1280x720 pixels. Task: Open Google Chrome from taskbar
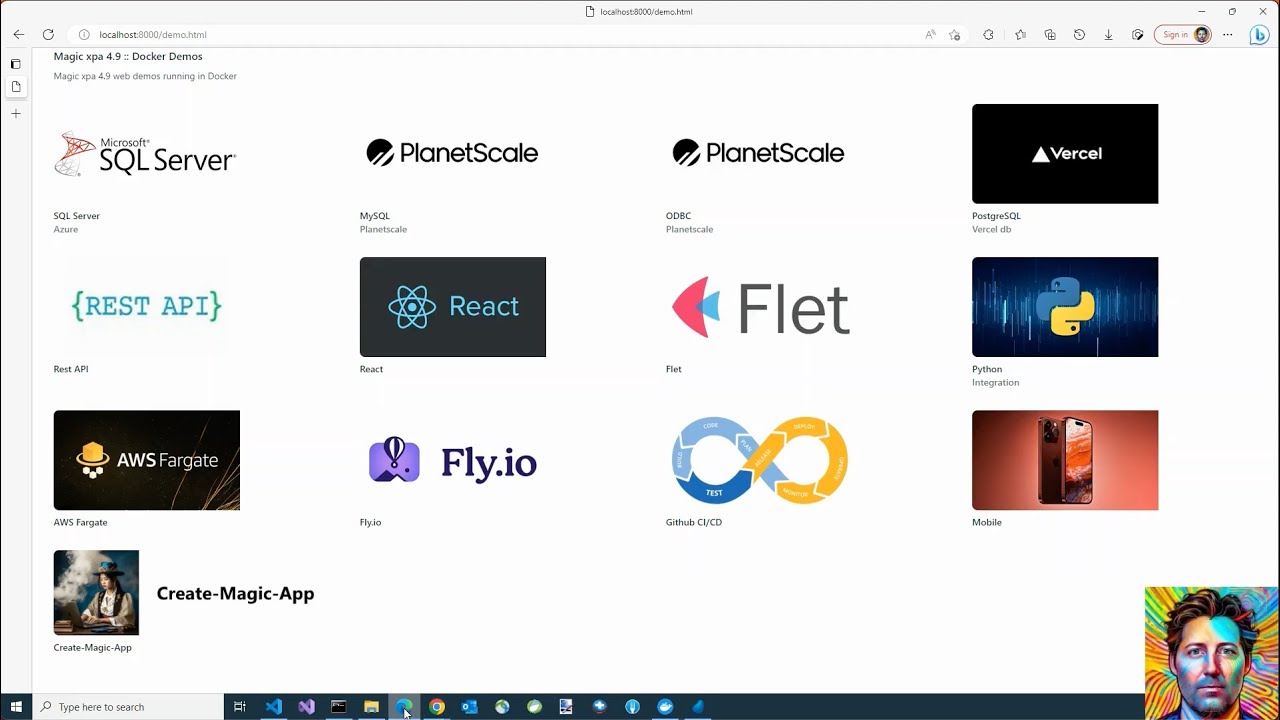coord(437,707)
